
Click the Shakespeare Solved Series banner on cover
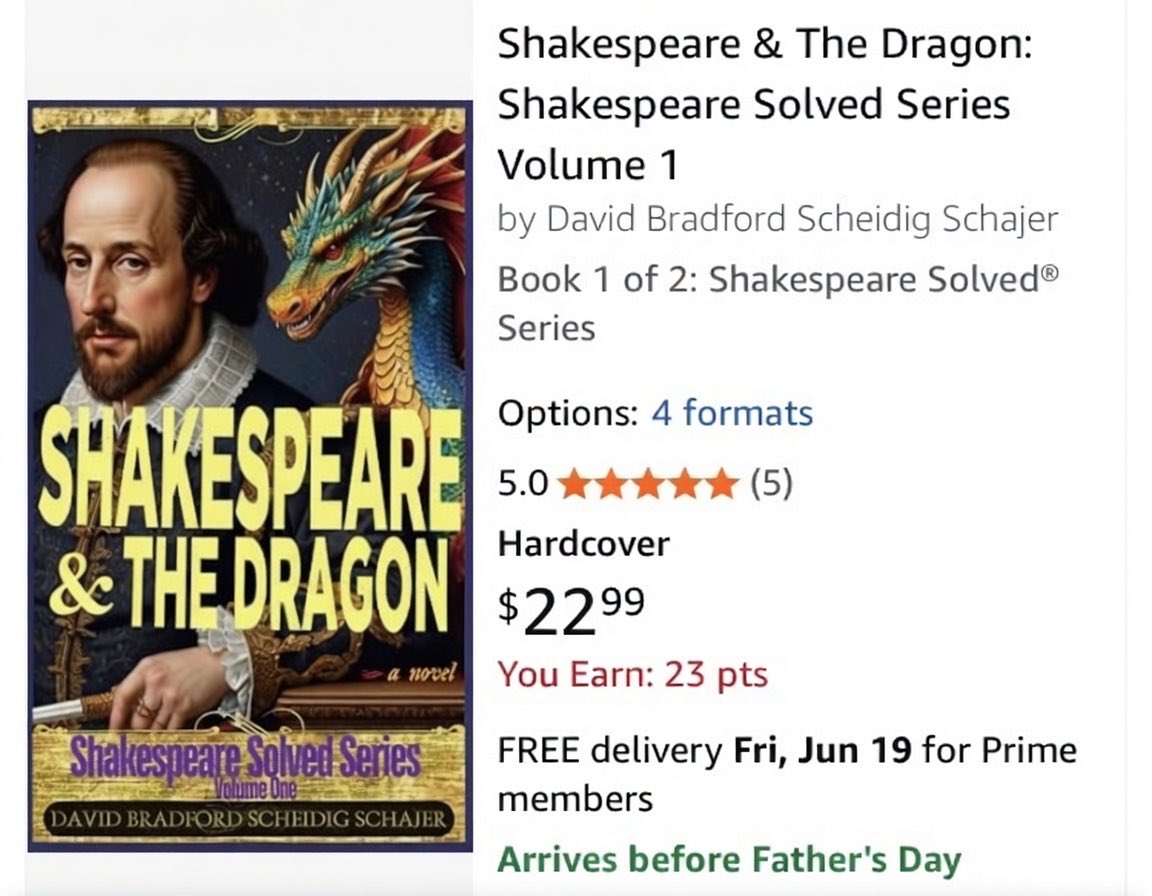pos(245,759)
